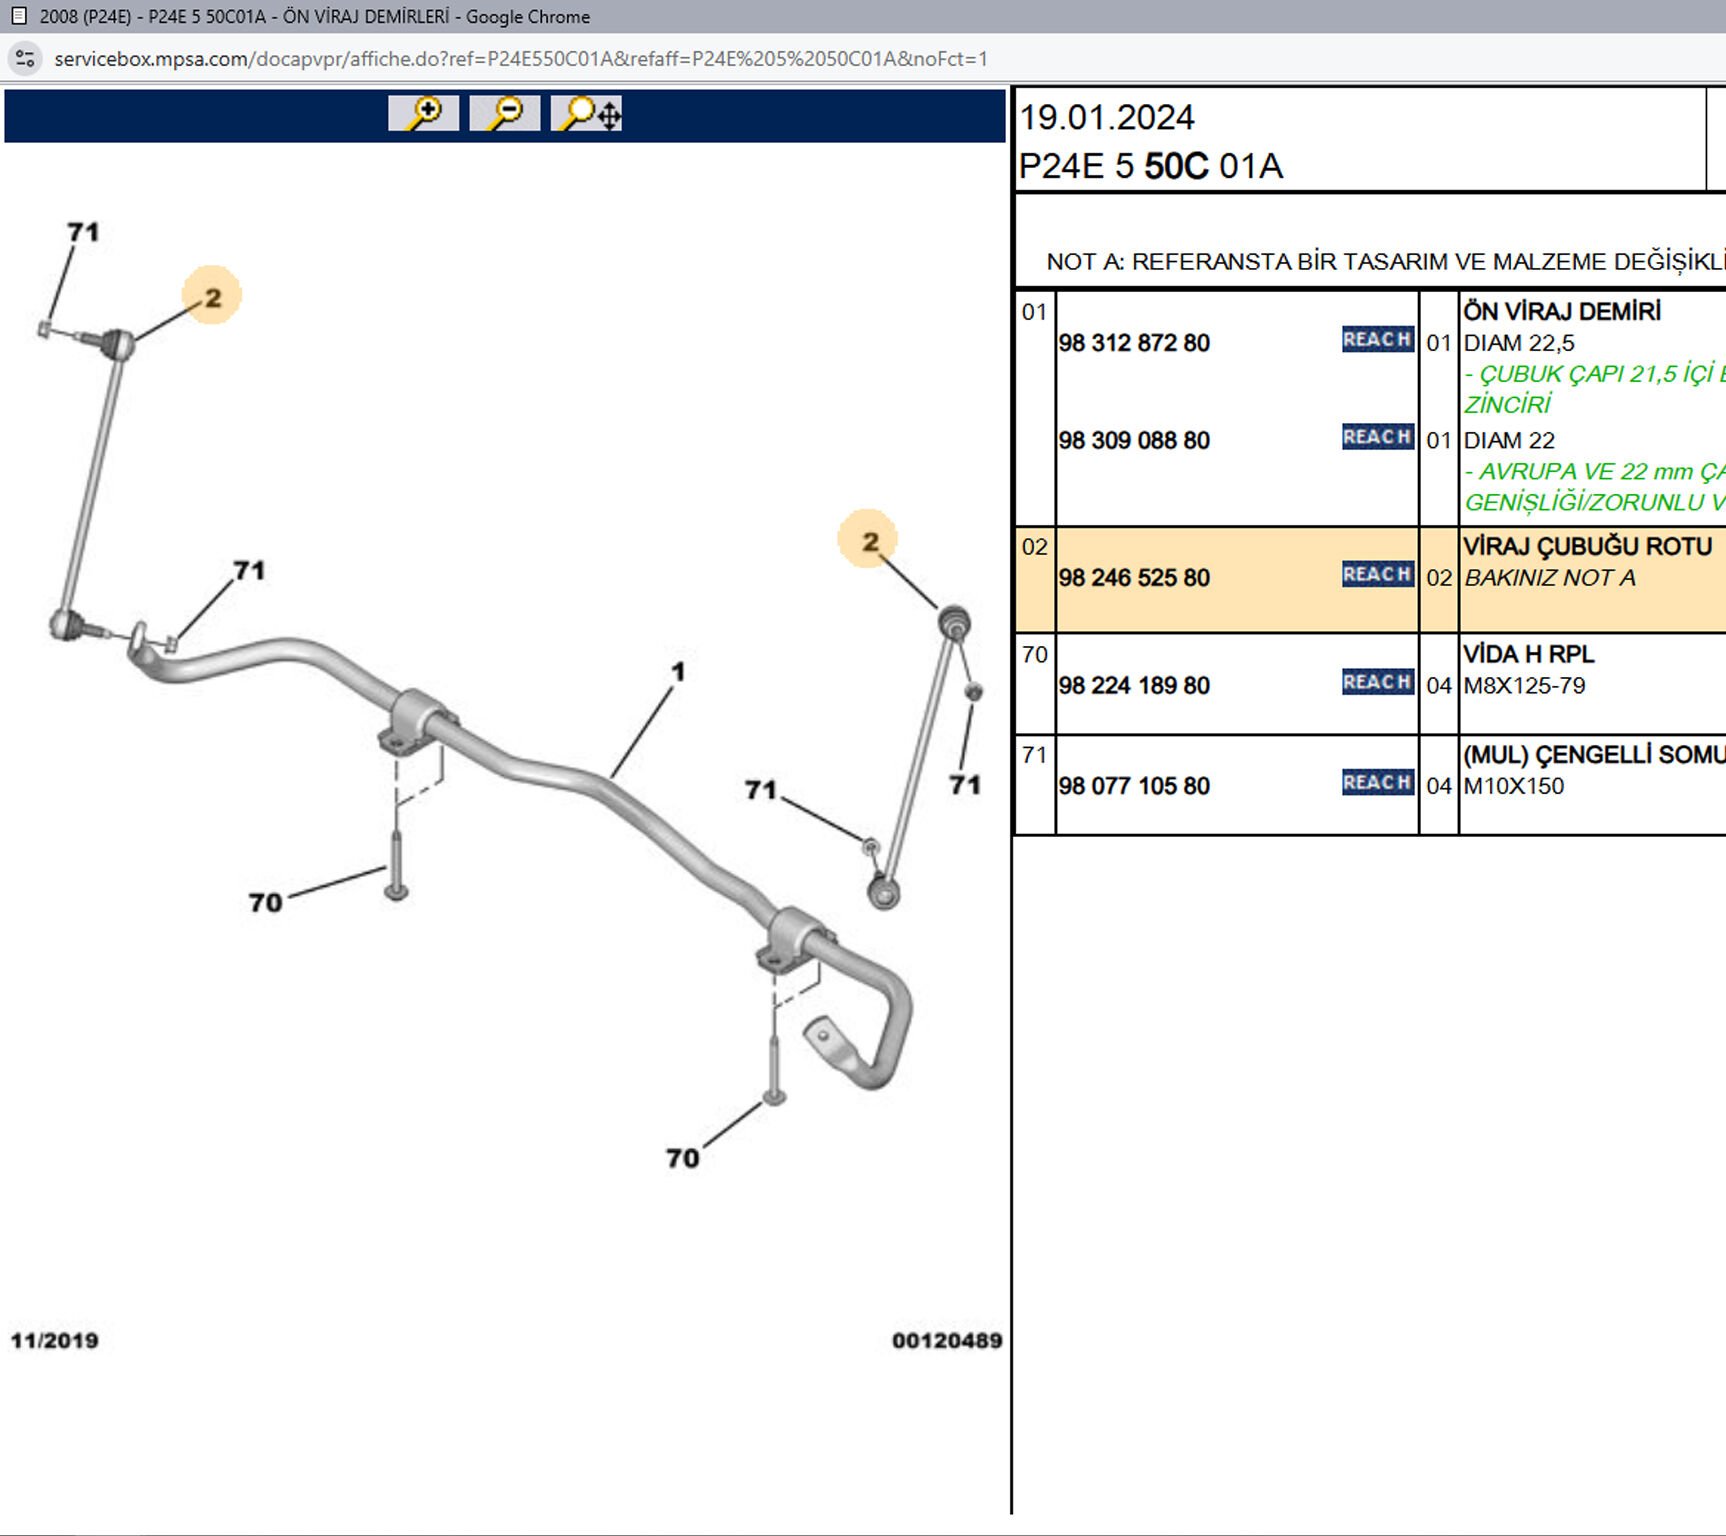Click REACH badge for part 98 224 189 80
Viewport: 1726px width, 1536px height.
click(x=1377, y=682)
